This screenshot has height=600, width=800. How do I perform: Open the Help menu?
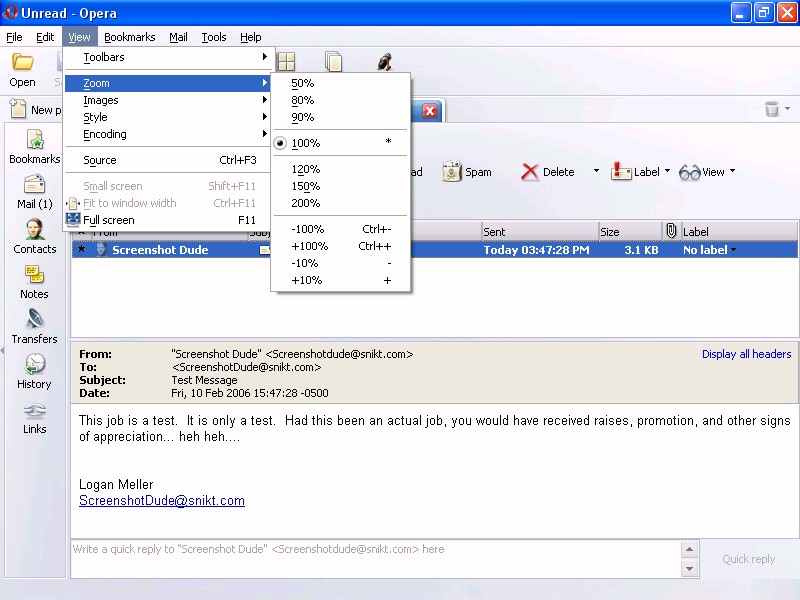click(x=251, y=37)
